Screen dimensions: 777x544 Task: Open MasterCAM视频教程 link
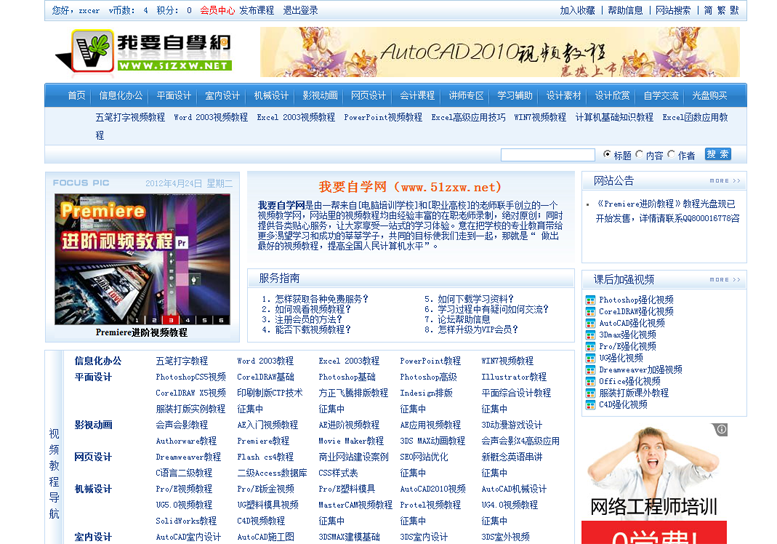point(355,505)
